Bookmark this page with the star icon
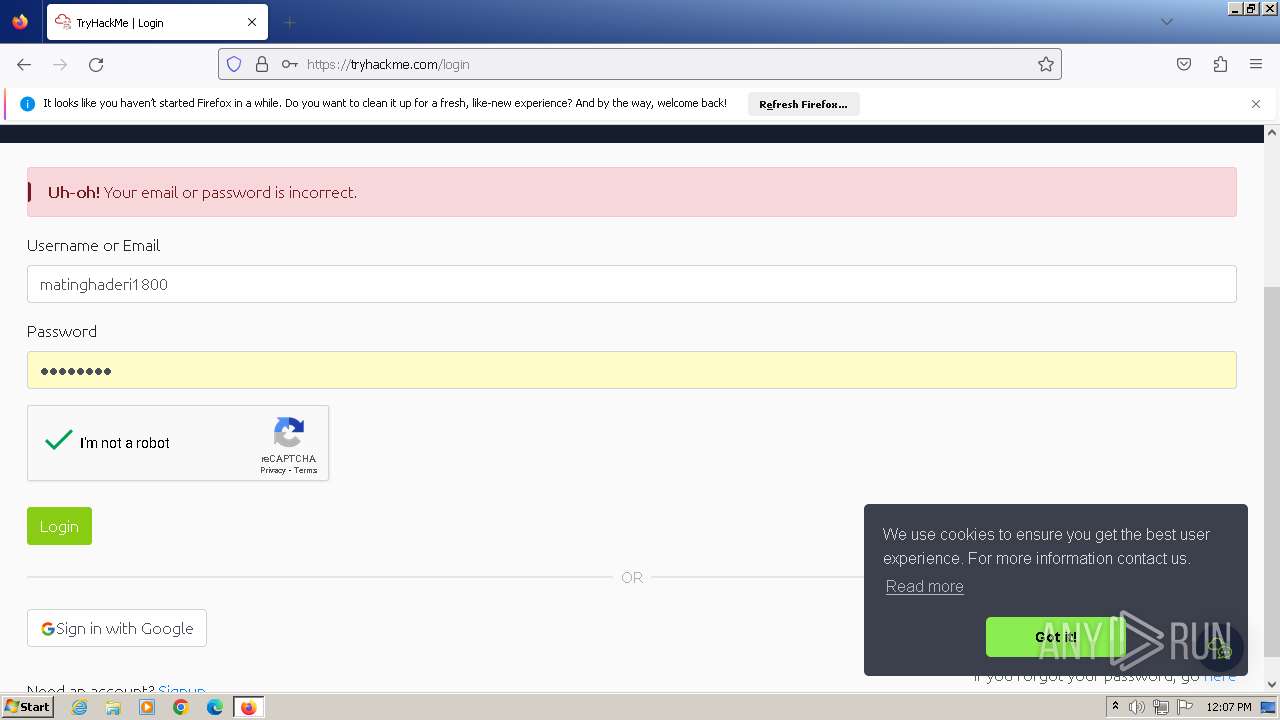 (x=1046, y=64)
